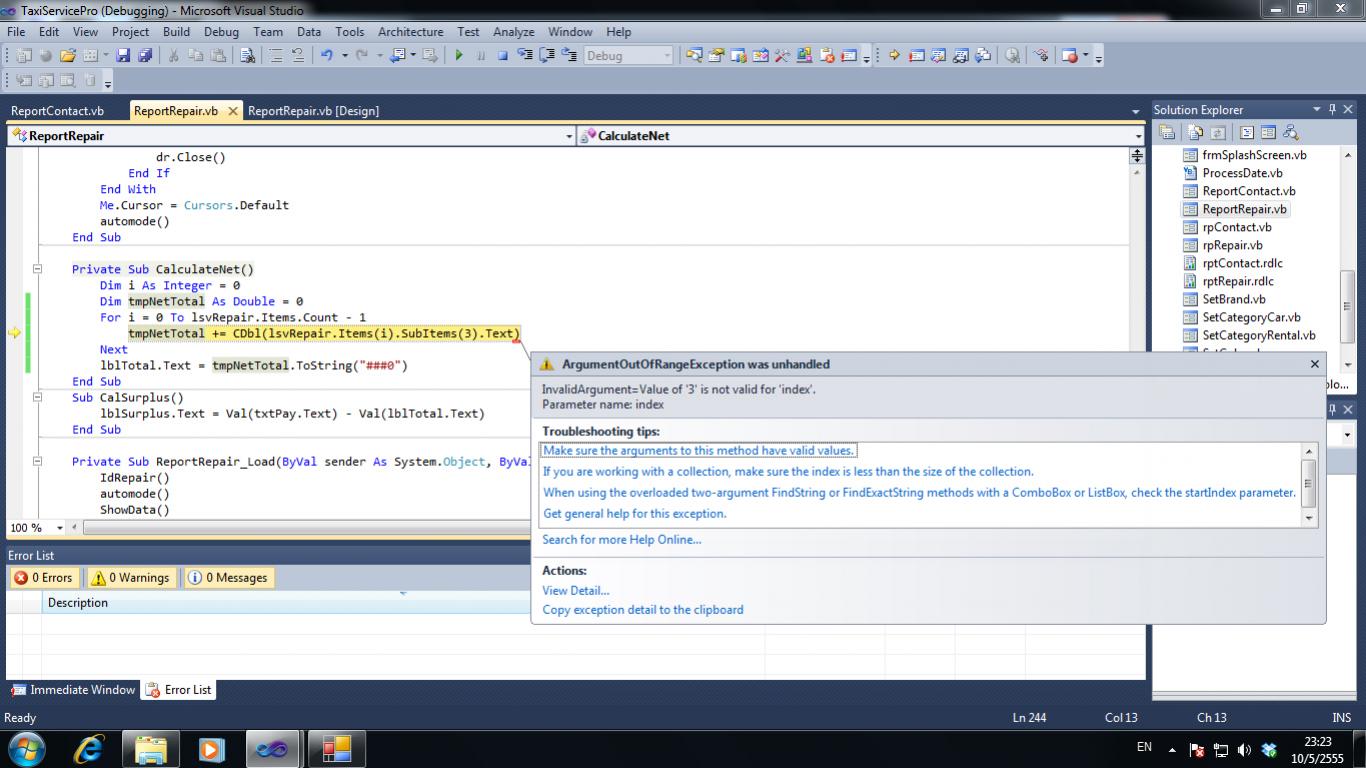The height and width of the screenshot is (768, 1366).
Task: Click the Properties icon in Solution Explorer
Action: point(1167,132)
